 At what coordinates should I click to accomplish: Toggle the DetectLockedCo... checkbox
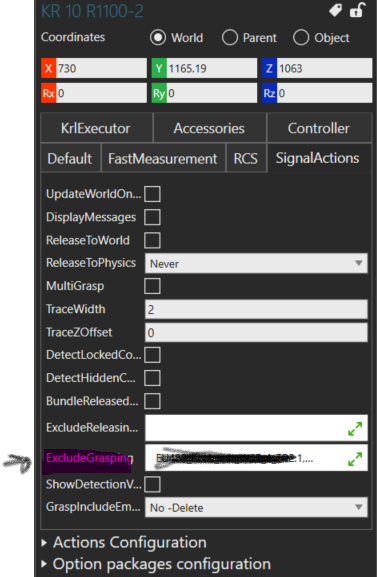tap(152, 355)
